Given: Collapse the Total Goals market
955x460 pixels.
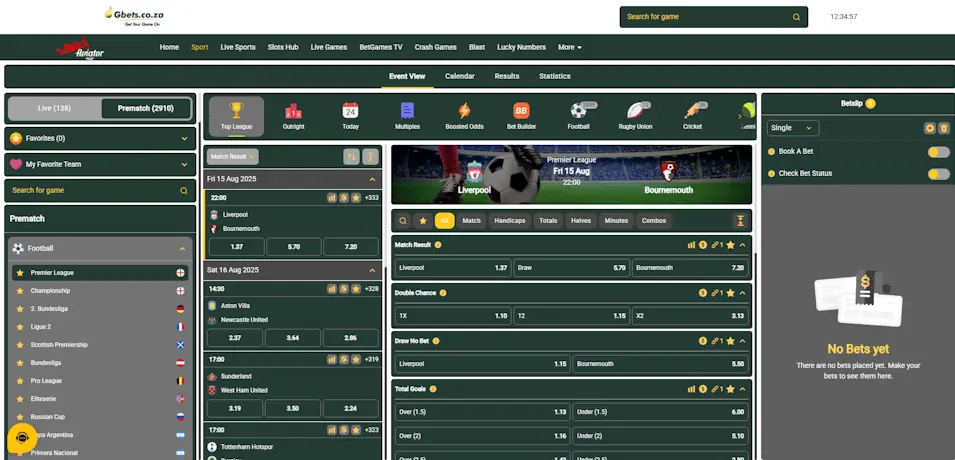Looking at the screenshot, I should (742, 389).
